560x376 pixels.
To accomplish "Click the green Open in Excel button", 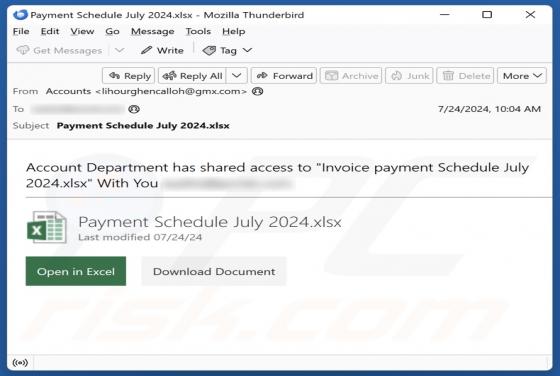I will 76,271.
